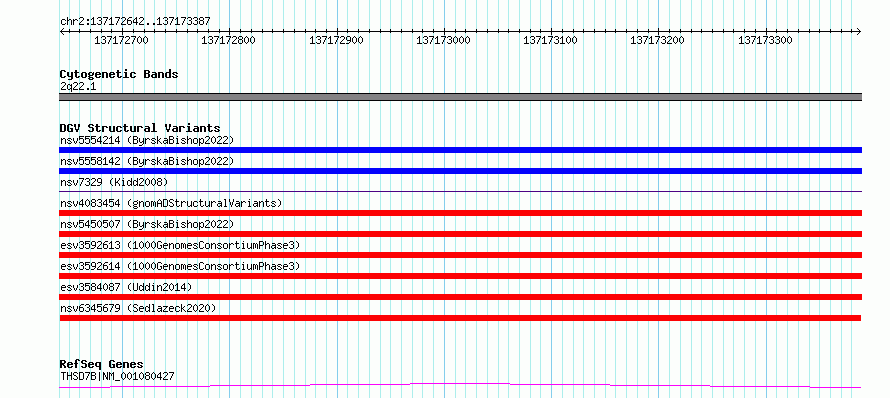
Task: Click ruler tick label 137172800
Action: 229,40
